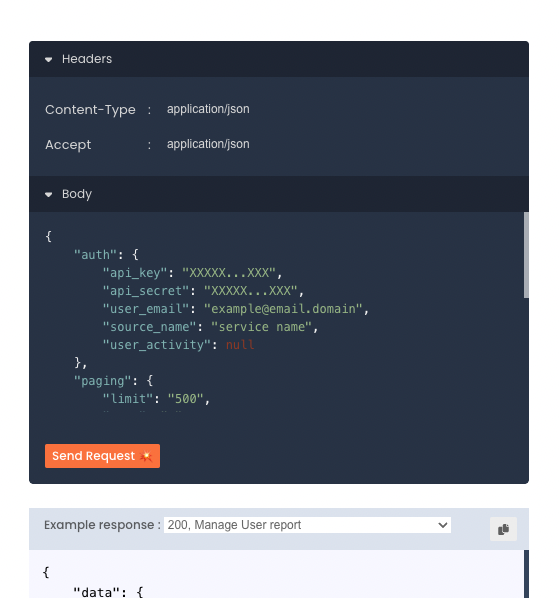Click the api_secret value in body
The width and height of the screenshot is (559, 598).
pos(250,291)
